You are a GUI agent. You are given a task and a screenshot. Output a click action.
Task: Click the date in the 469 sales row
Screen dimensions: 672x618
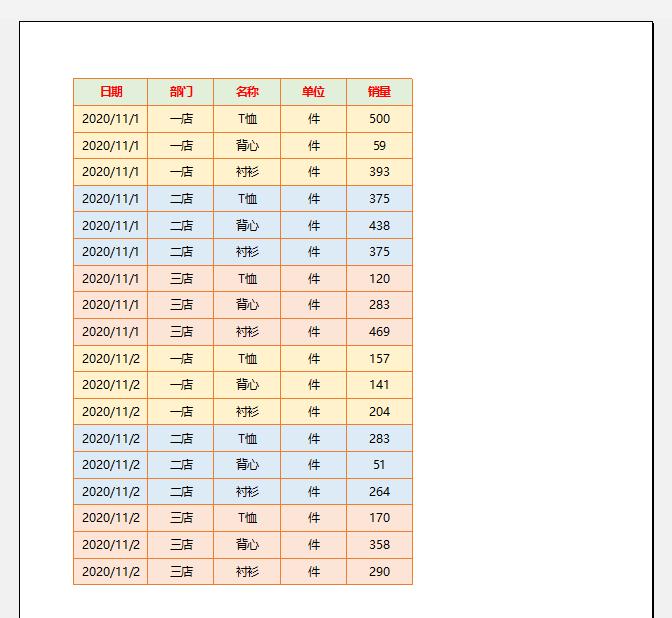click(x=111, y=332)
